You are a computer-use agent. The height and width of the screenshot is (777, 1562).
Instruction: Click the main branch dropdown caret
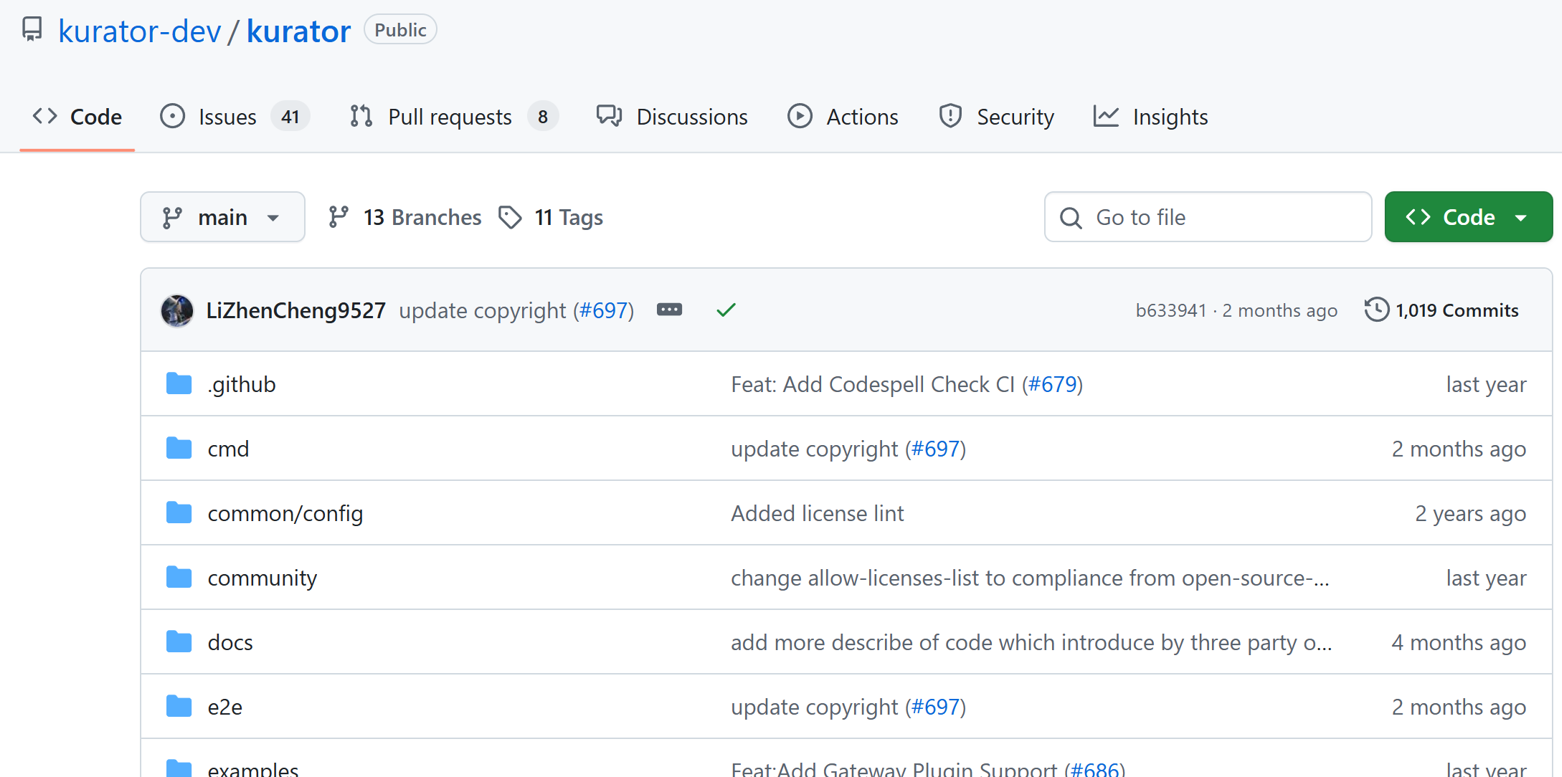(x=273, y=218)
